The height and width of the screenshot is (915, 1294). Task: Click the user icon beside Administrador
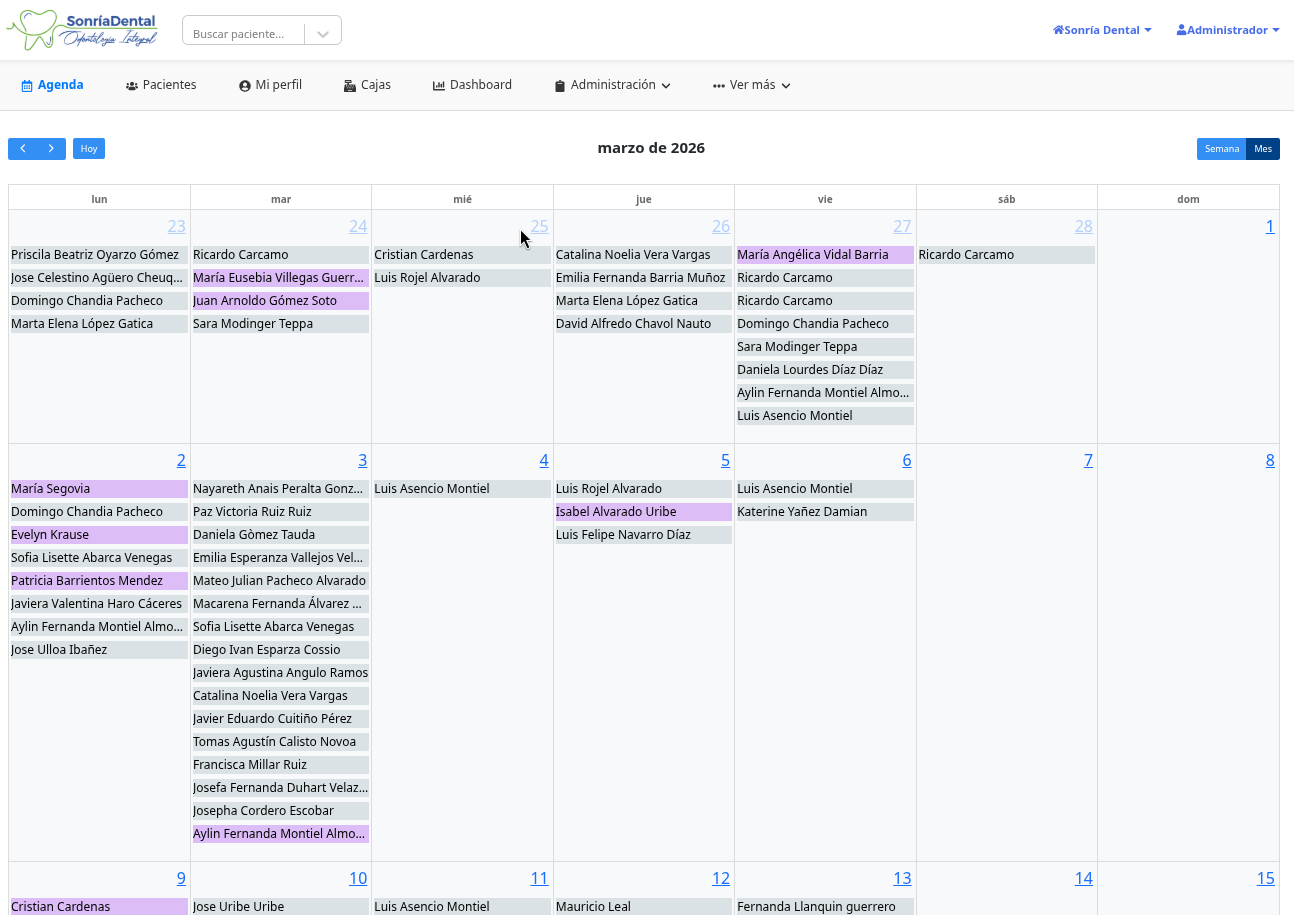pyautogui.click(x=1182, y=30)
